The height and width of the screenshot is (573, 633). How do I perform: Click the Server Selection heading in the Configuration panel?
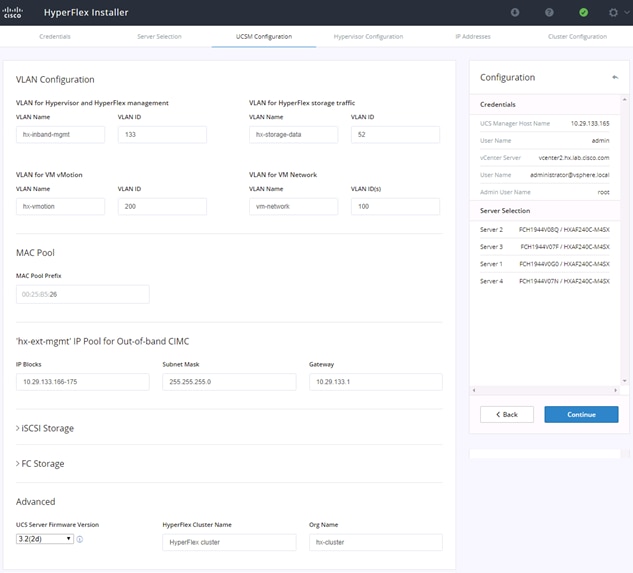[505, 210]
